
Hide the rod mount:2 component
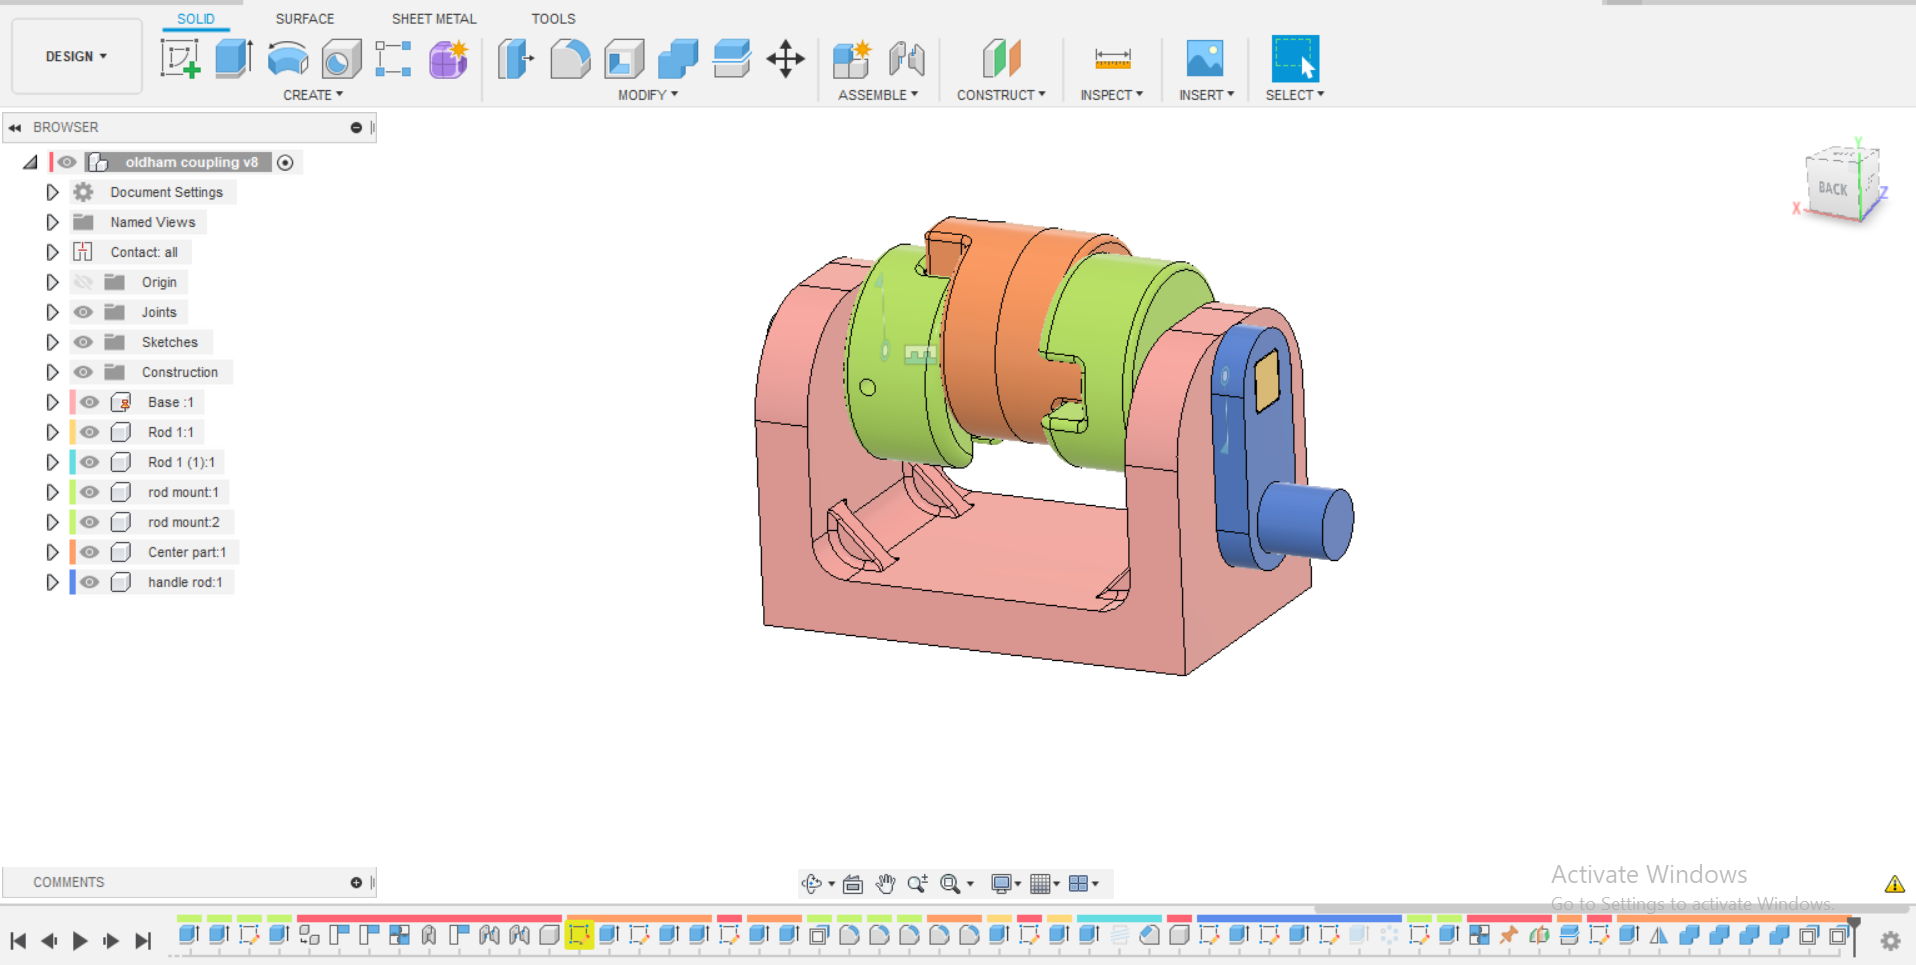coord(89,522)
